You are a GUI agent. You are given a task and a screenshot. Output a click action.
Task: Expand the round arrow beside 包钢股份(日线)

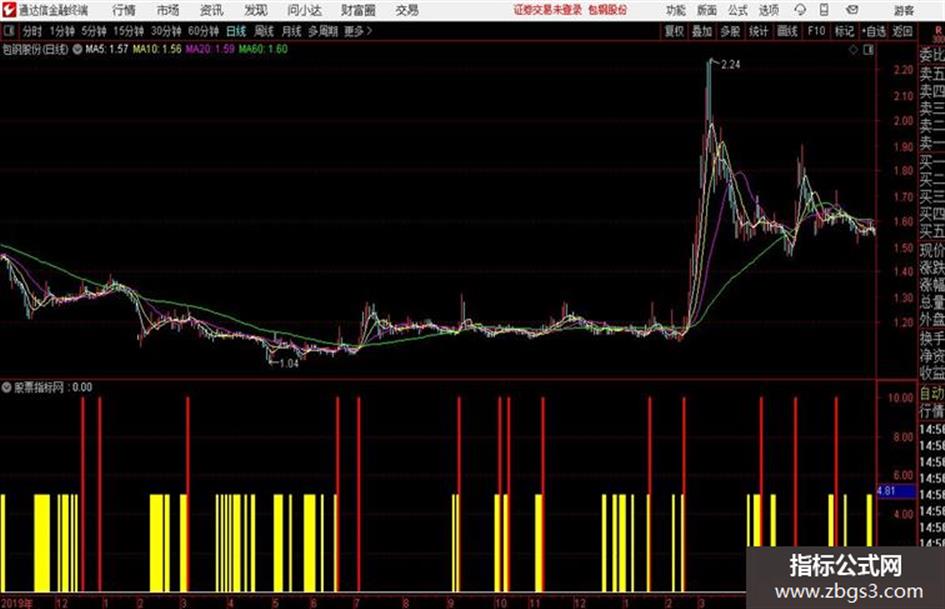(x=77, y=49)
